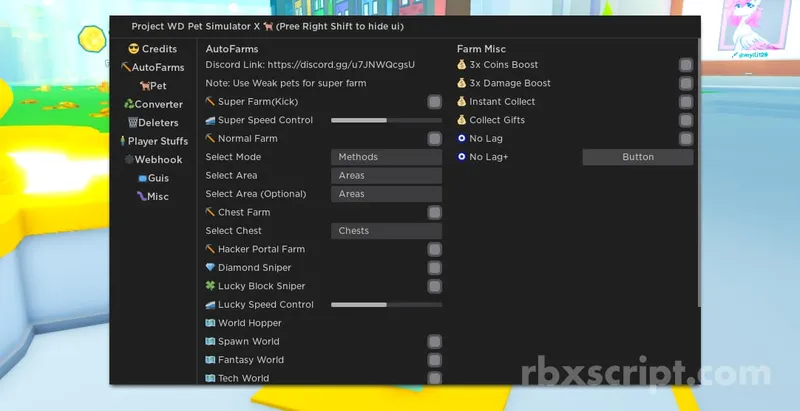Image resolution: width=800 pixels, height=411 pixels.
Task: Click the train icon beside Lucky Speed Control
Action: point(210,304)
